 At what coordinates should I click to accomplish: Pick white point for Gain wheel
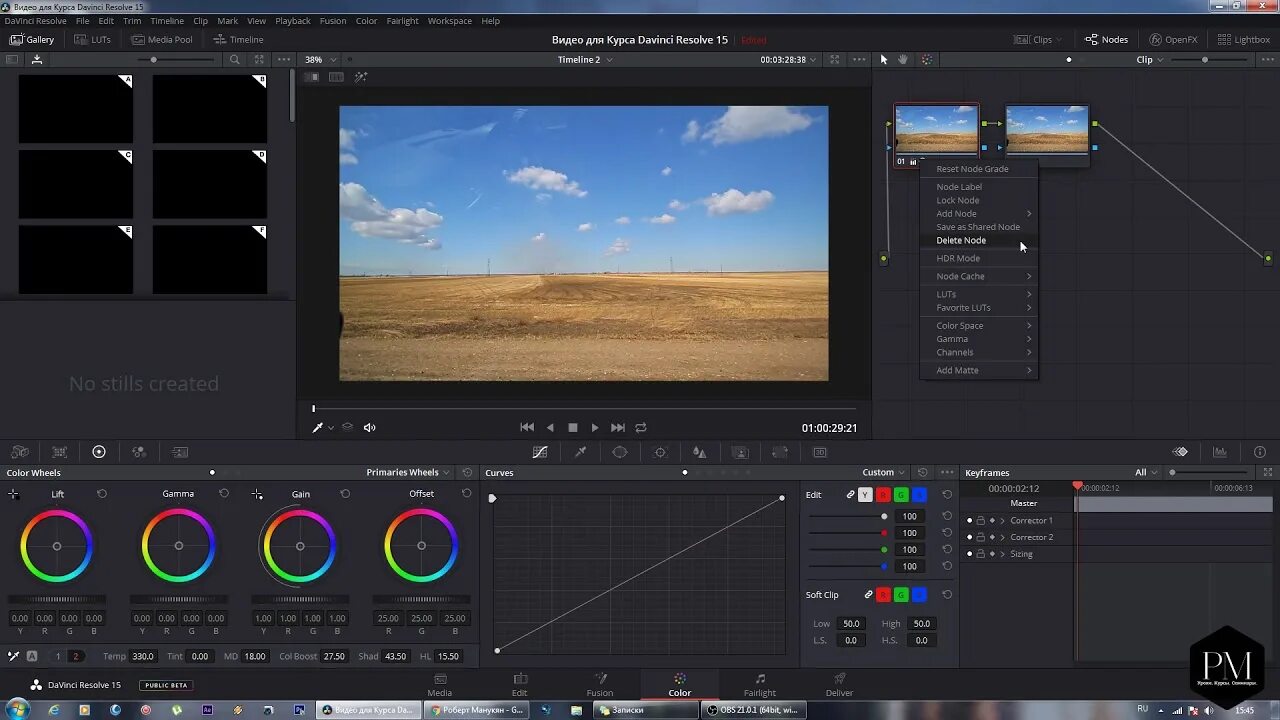(258, 494)
